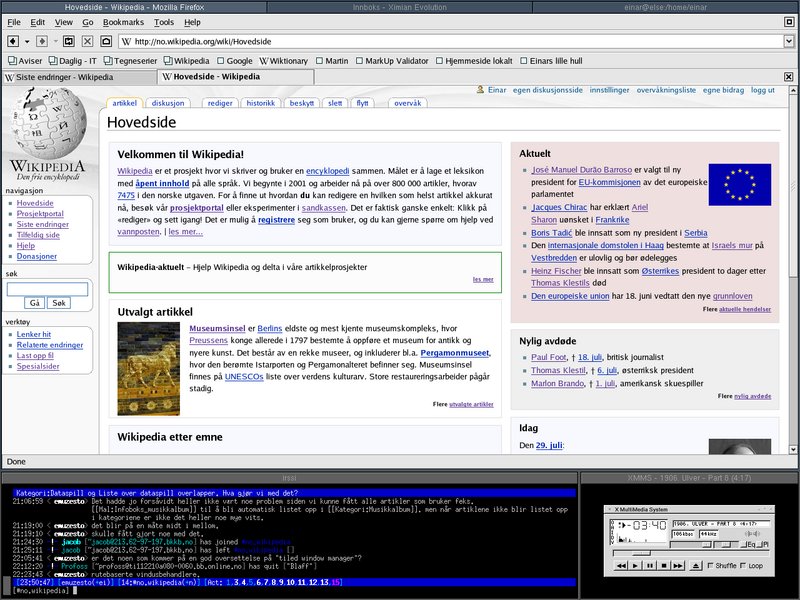Click the logg ut link
Image resolution: width=800 pixels, height=600 pixels.
point(762,90)
